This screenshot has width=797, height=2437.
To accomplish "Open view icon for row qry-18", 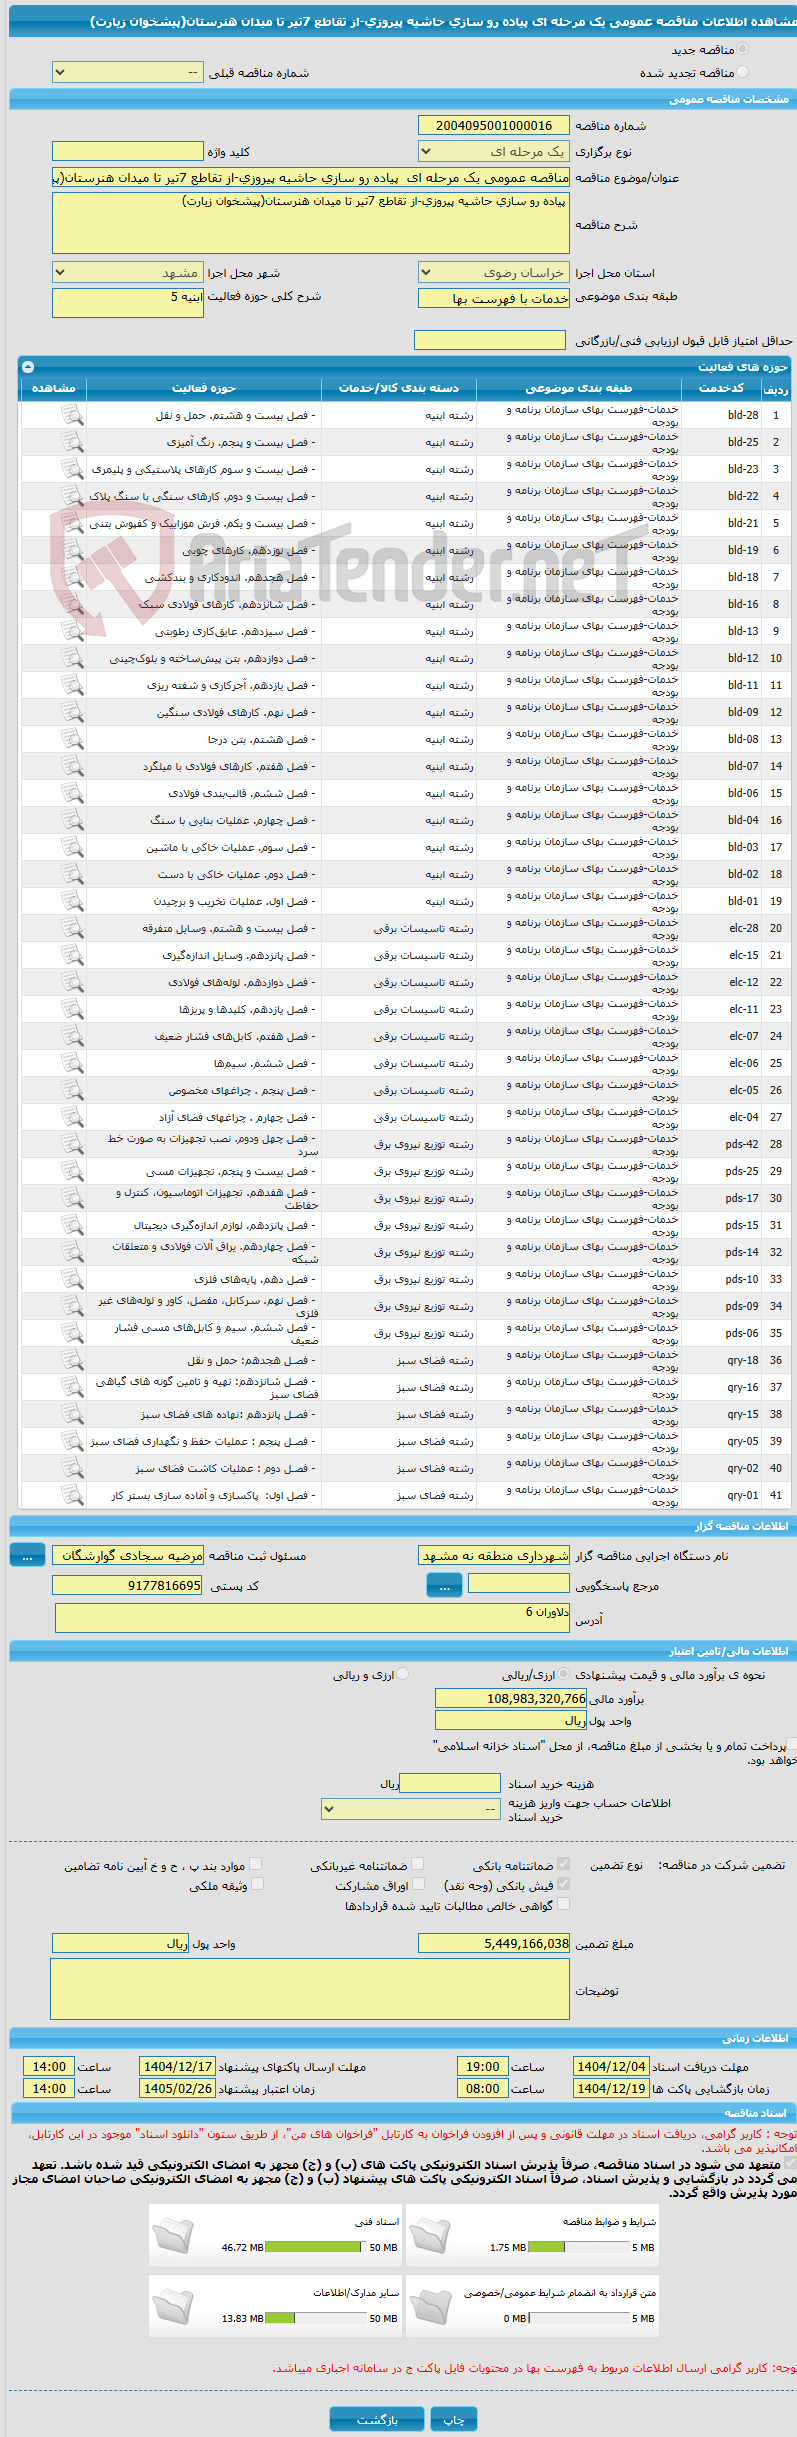I will [x=72, y=1360].
